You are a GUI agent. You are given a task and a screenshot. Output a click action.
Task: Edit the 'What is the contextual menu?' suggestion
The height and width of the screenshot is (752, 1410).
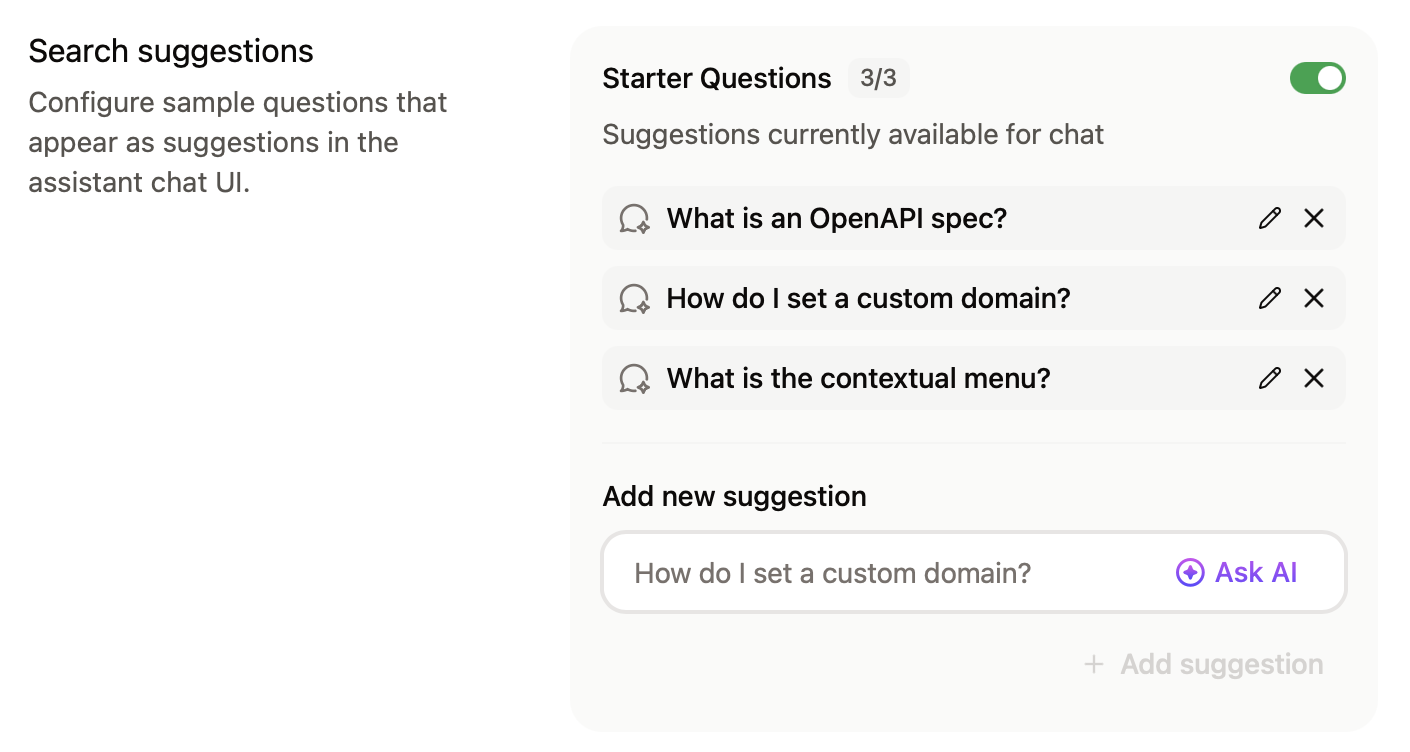click(x=1269, y=378)
